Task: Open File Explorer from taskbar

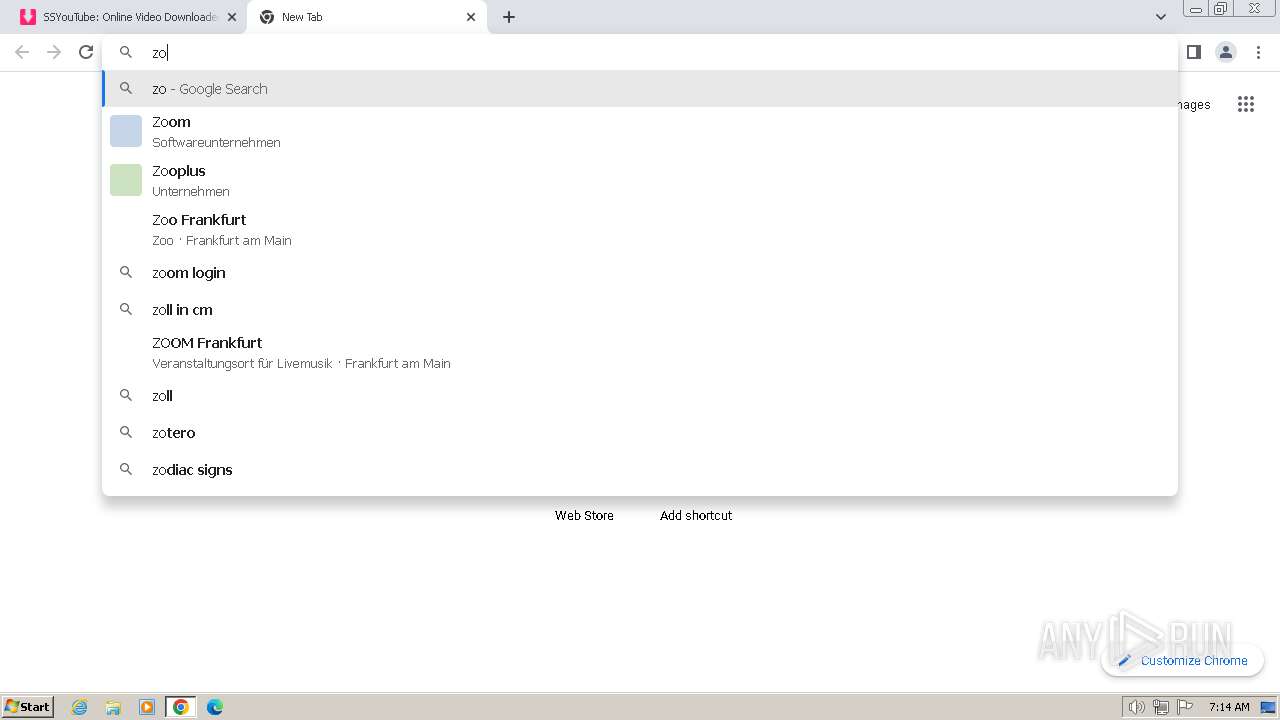Action: click(113, 707)
